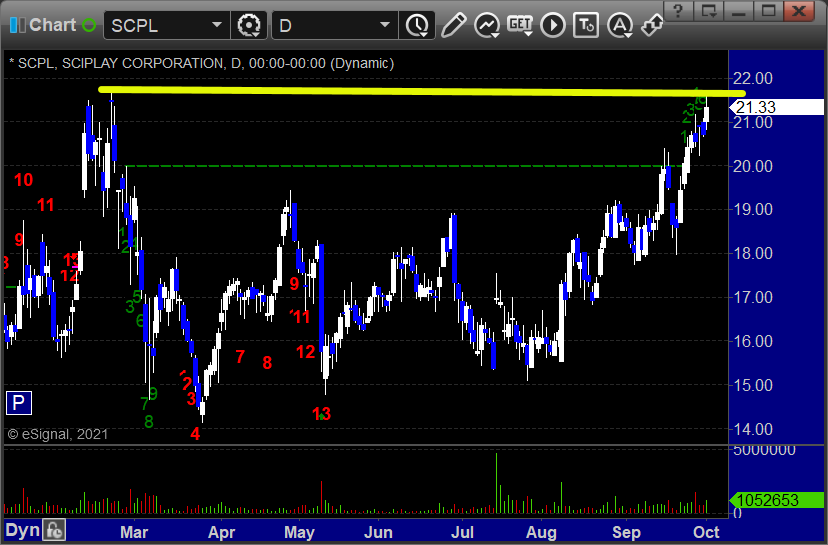The width and height of the screenshot is (828, 545).
Task: Click the Dyn time scale label
Action: click(22, 530)
